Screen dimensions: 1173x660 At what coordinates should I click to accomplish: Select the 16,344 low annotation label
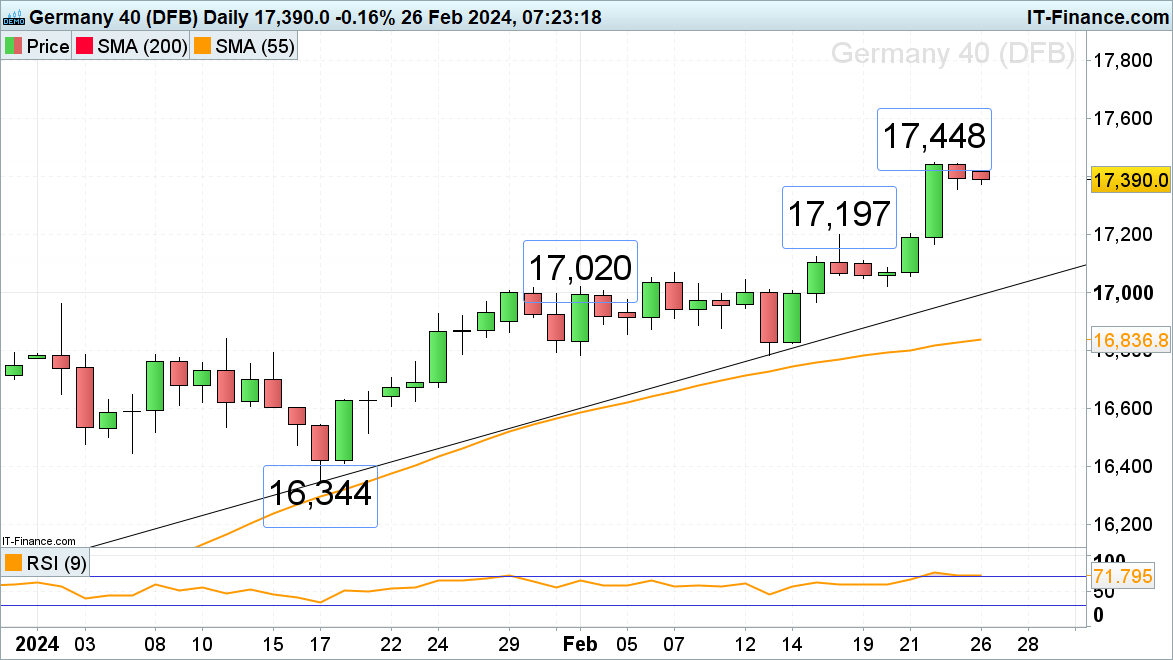coord(320,495)
